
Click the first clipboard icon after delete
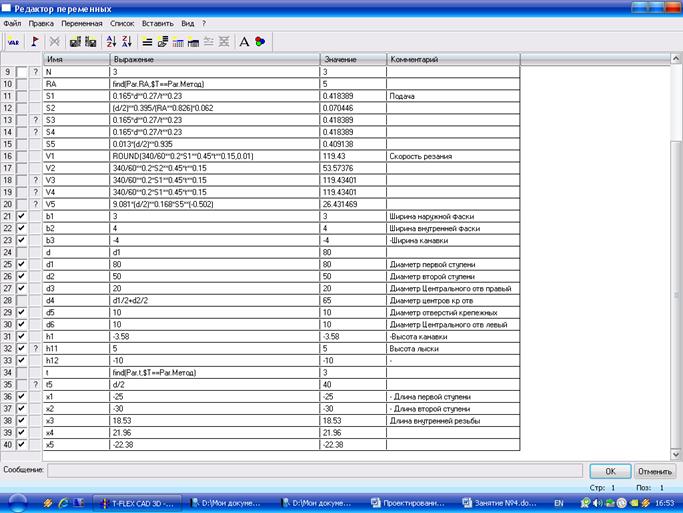click(x=75, y=42)
